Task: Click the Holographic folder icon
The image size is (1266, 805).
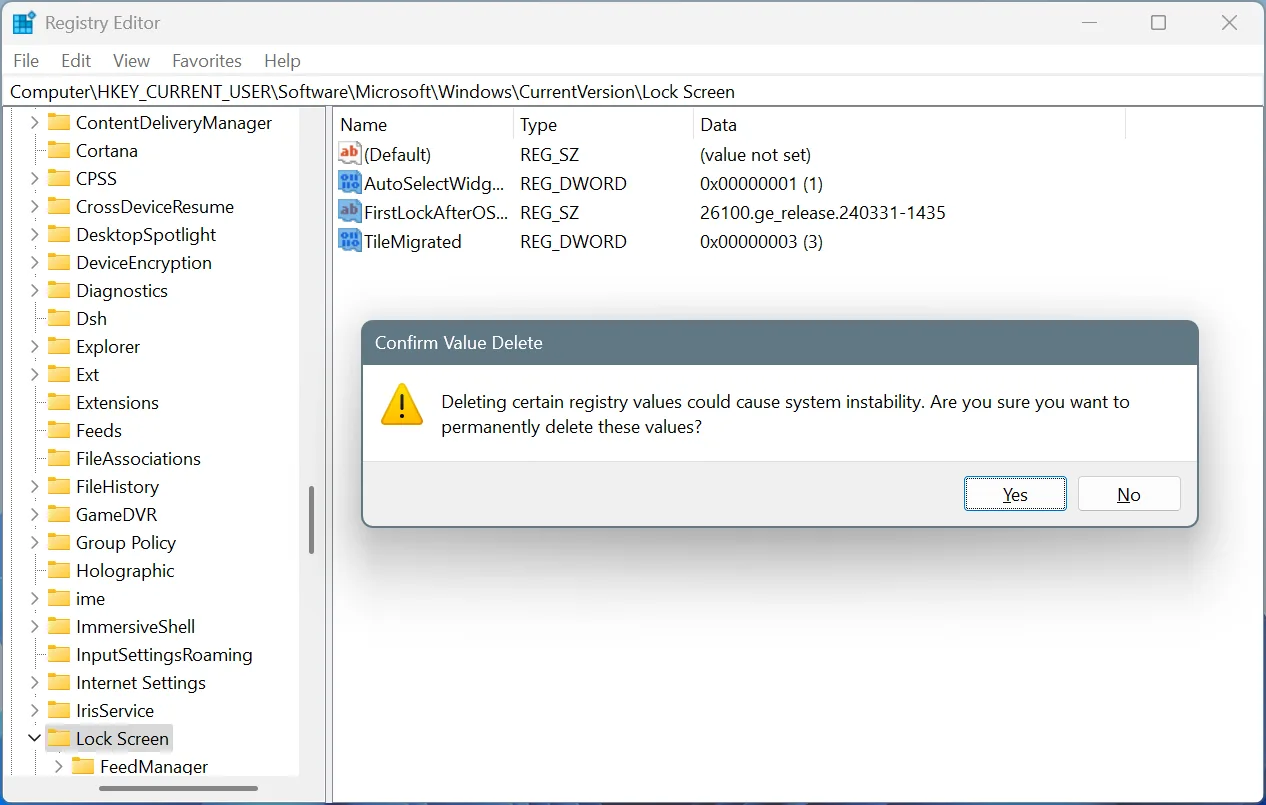Action: [59, 570]
